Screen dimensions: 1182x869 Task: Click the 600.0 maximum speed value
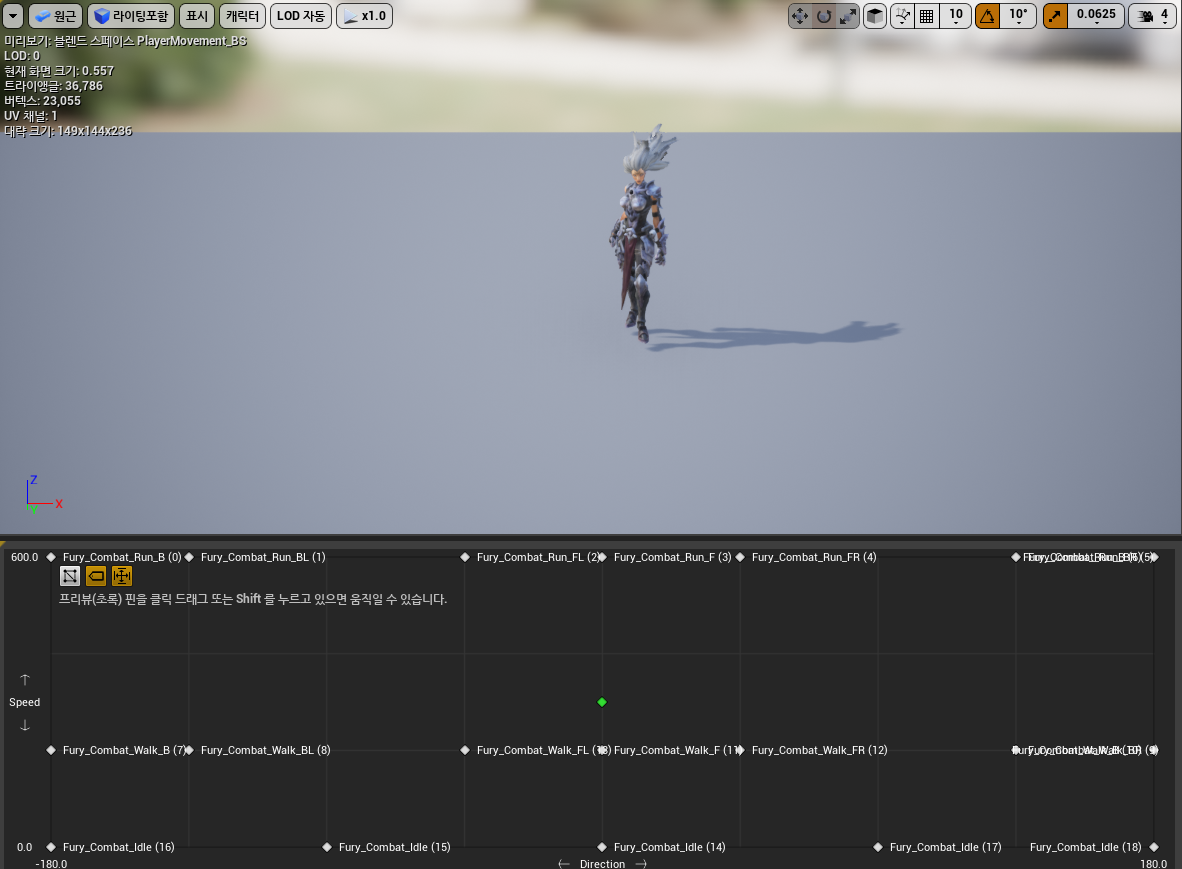[24, 557]
